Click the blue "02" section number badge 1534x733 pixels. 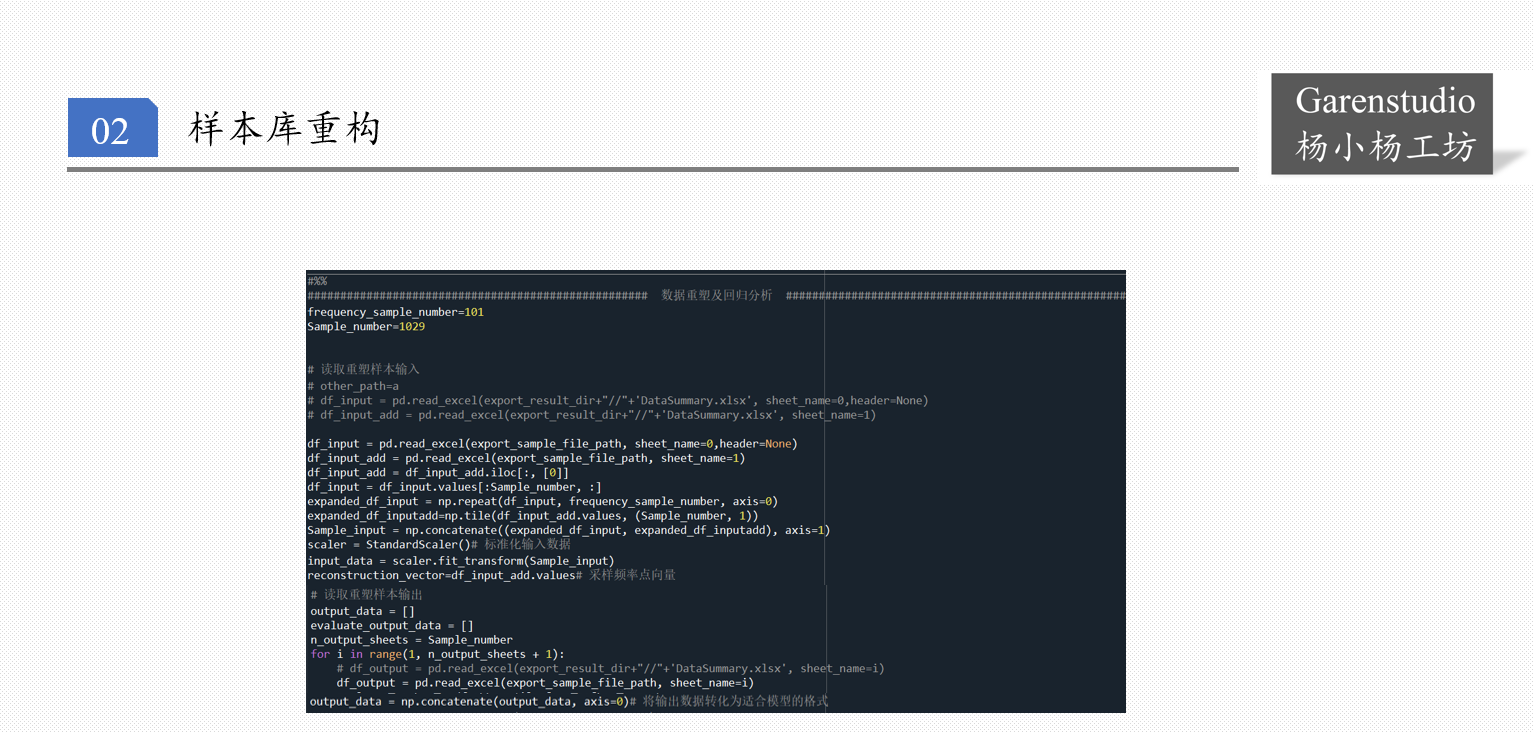112,128
